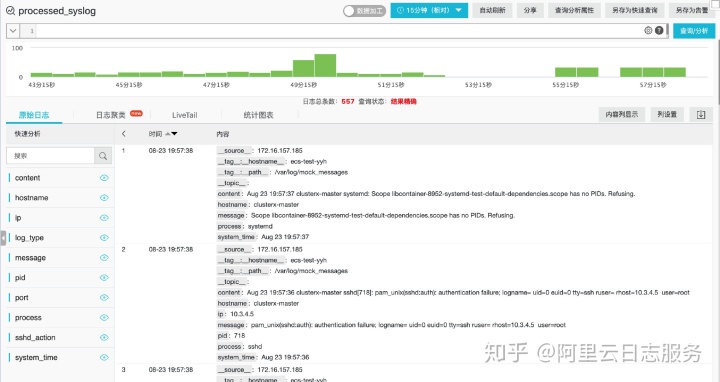Click the download logs icon
Viewport: 720px width, 382px height.
point(701,114)
